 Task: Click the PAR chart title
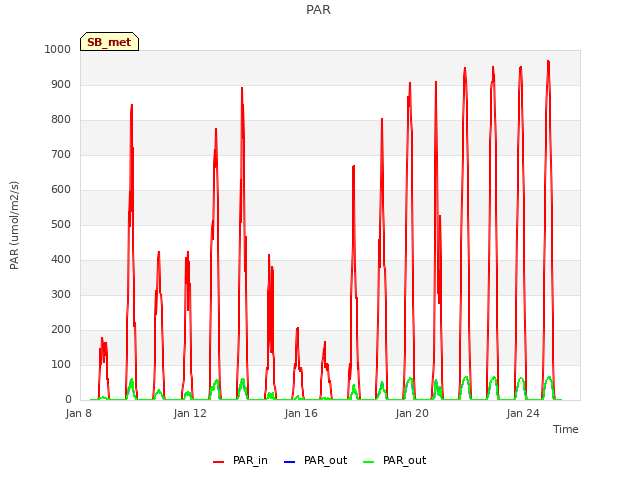click(x=318, y=9)
